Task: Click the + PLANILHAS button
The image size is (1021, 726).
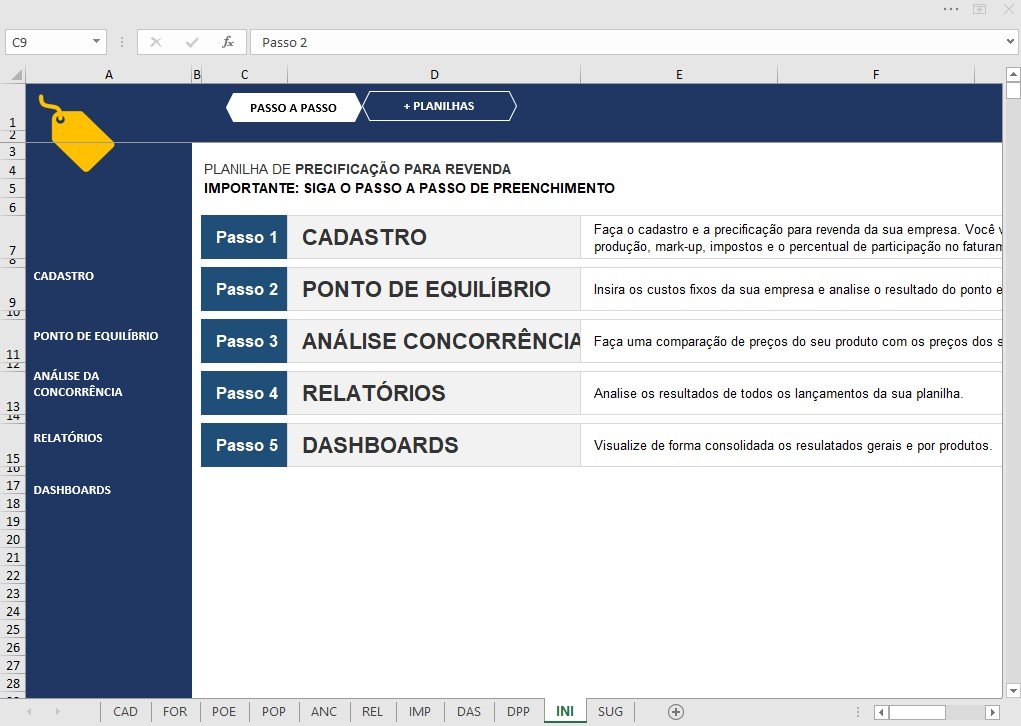Action: [x=439, y=106]
